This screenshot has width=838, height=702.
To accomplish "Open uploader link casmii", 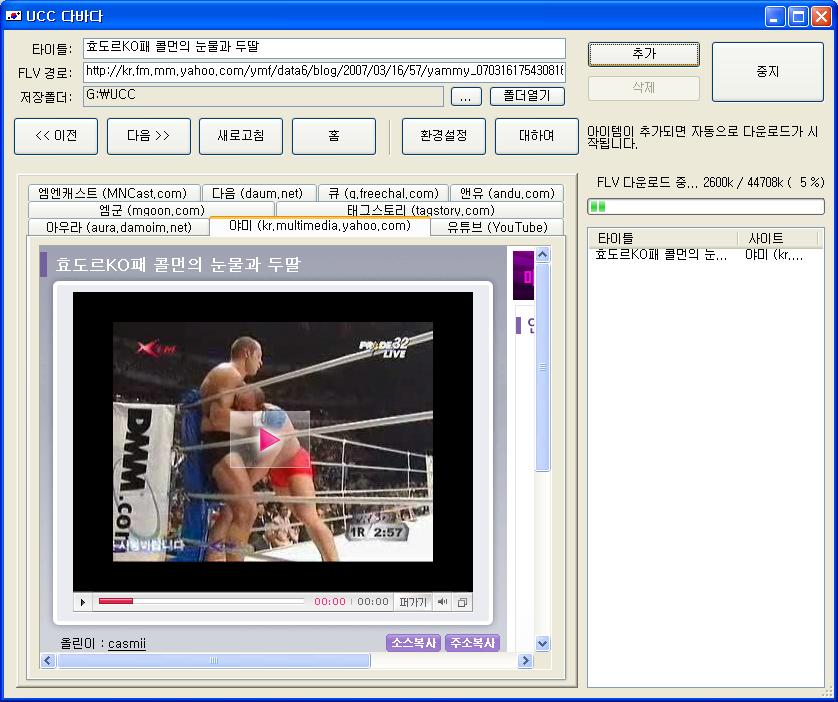I will [127, 643].
